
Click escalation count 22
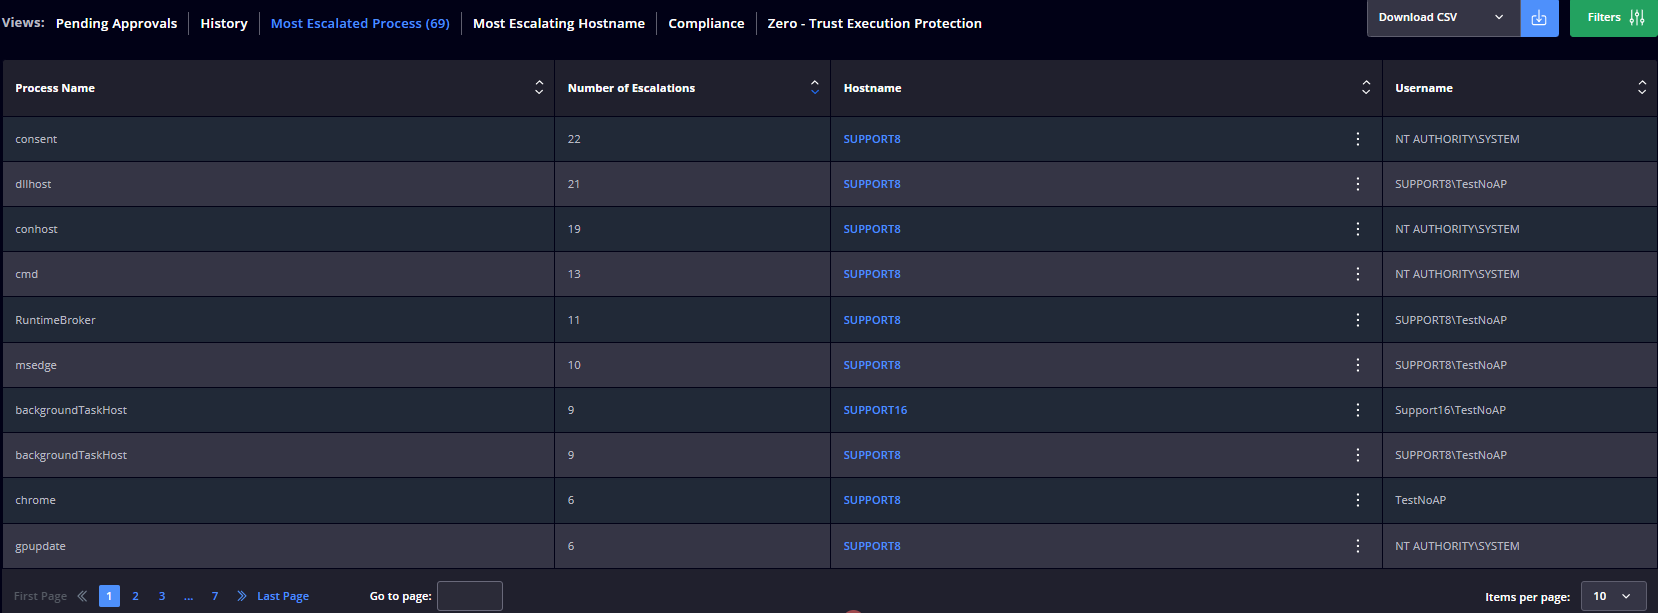click(574, 139)
